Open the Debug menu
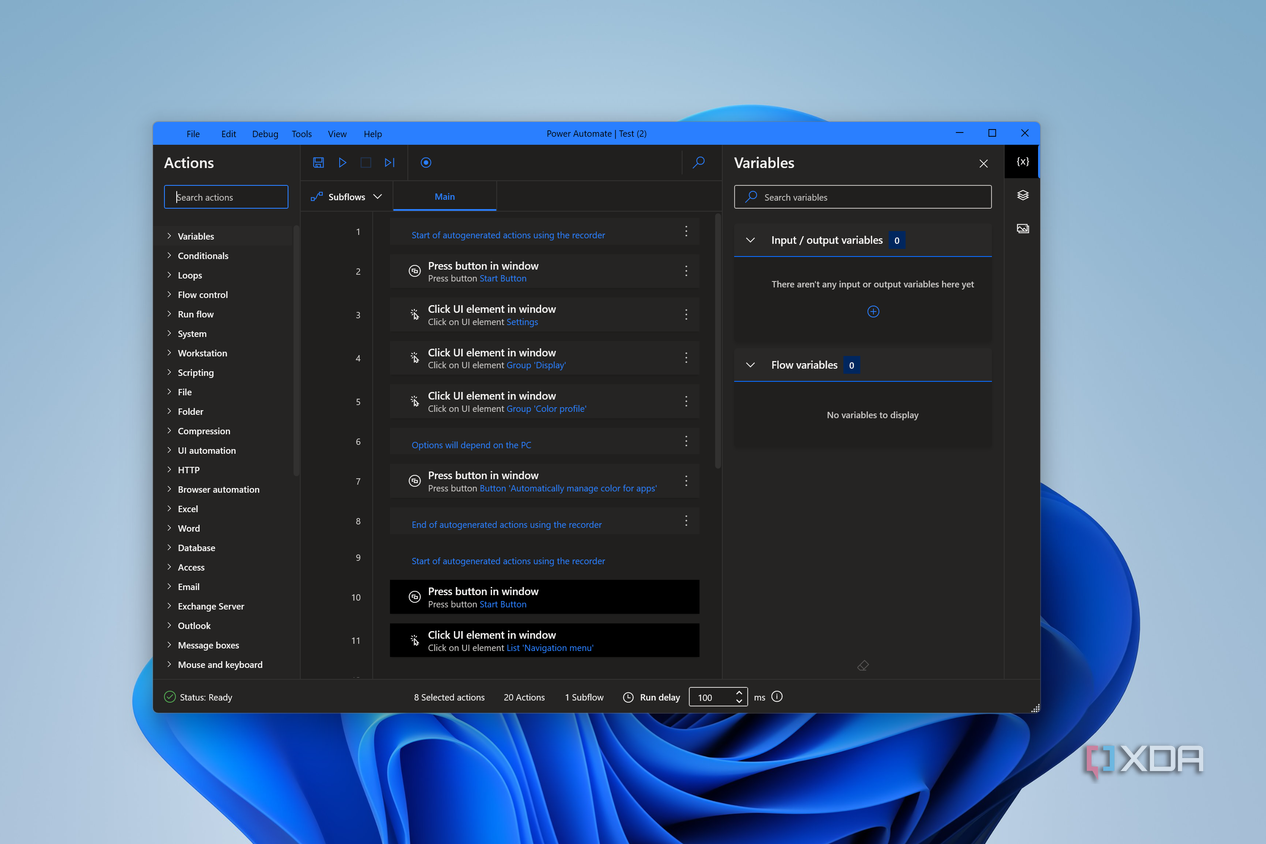 point(265,134)
